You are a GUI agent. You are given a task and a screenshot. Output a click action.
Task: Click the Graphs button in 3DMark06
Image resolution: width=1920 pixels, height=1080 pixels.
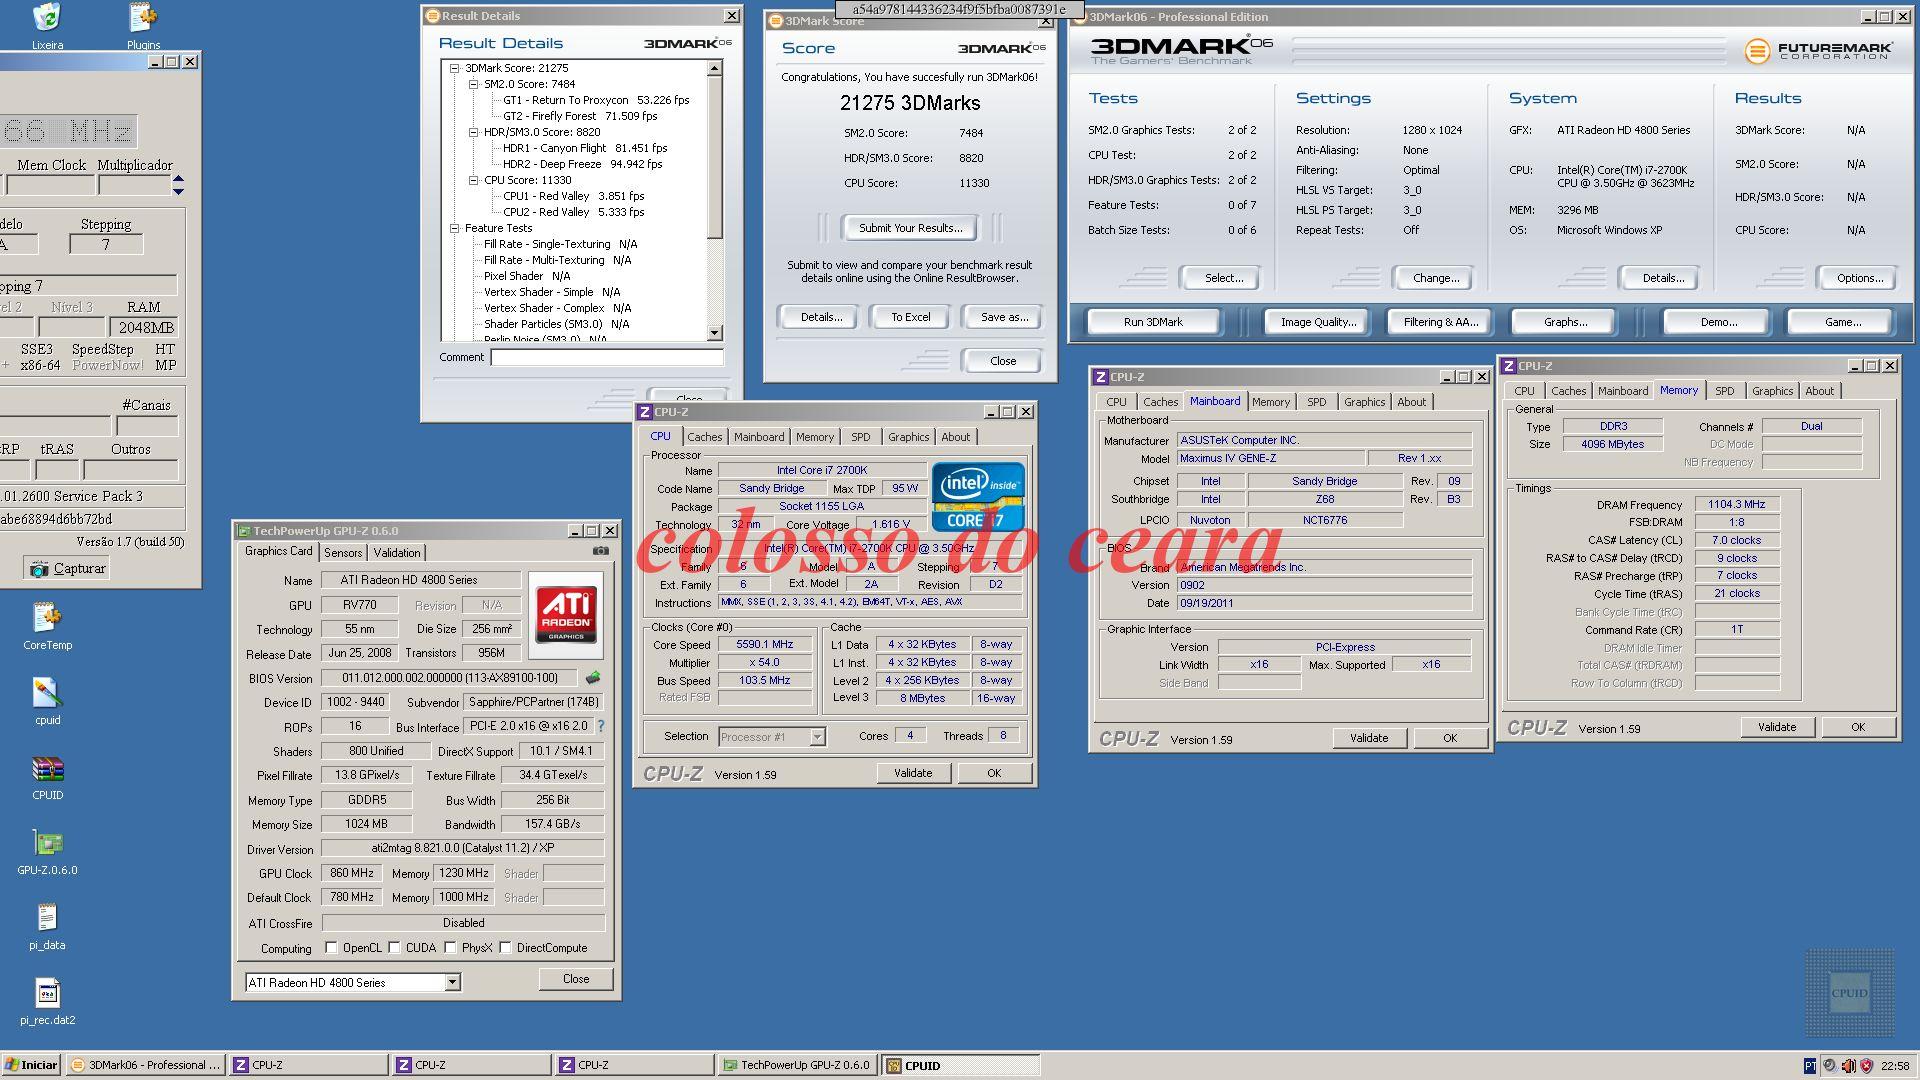(x=1565, y=322)
